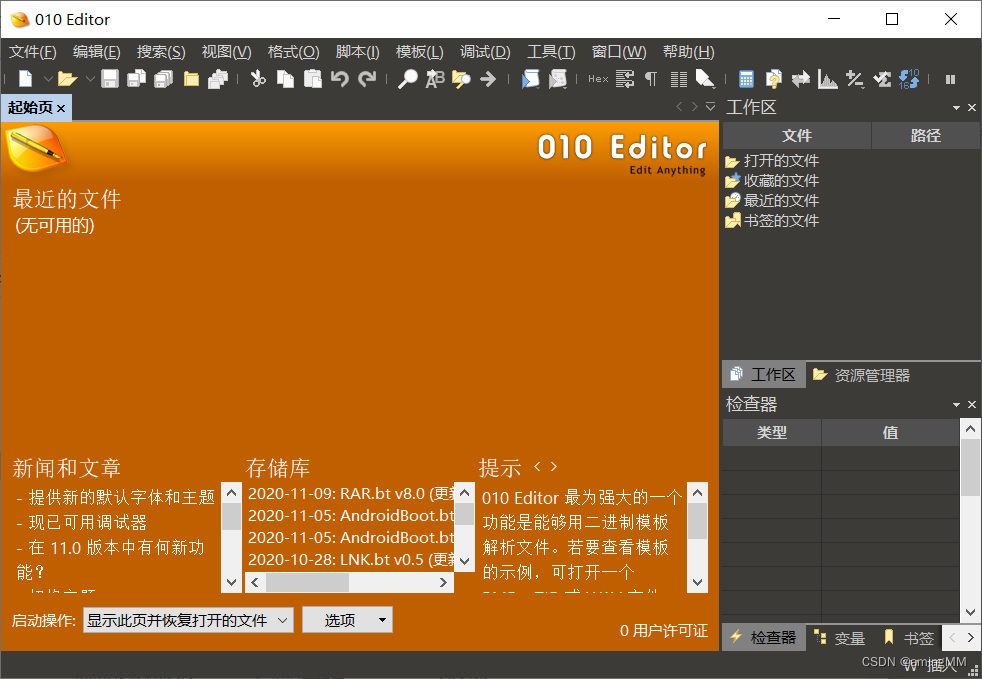Click the Run Template icon
The height and width of the screenshot is (679, 982).
pyautogui.click(x=557, y=79)
